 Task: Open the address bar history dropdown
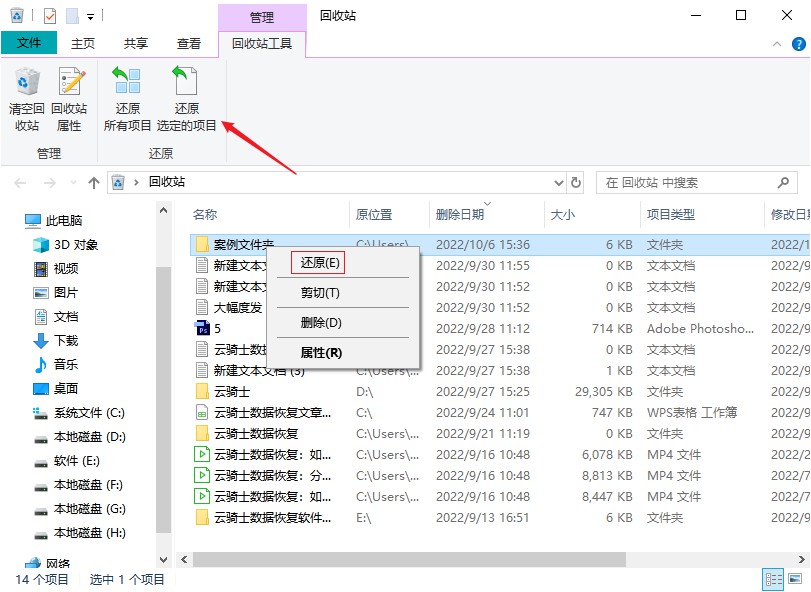click(559, 182)
